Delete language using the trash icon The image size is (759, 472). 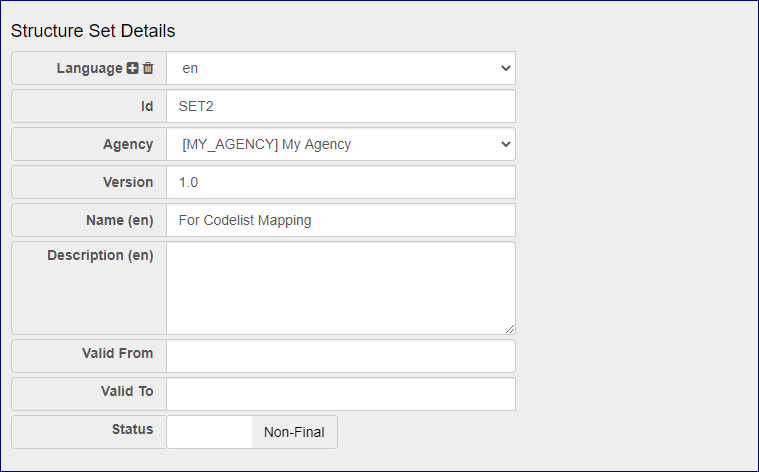148,69
